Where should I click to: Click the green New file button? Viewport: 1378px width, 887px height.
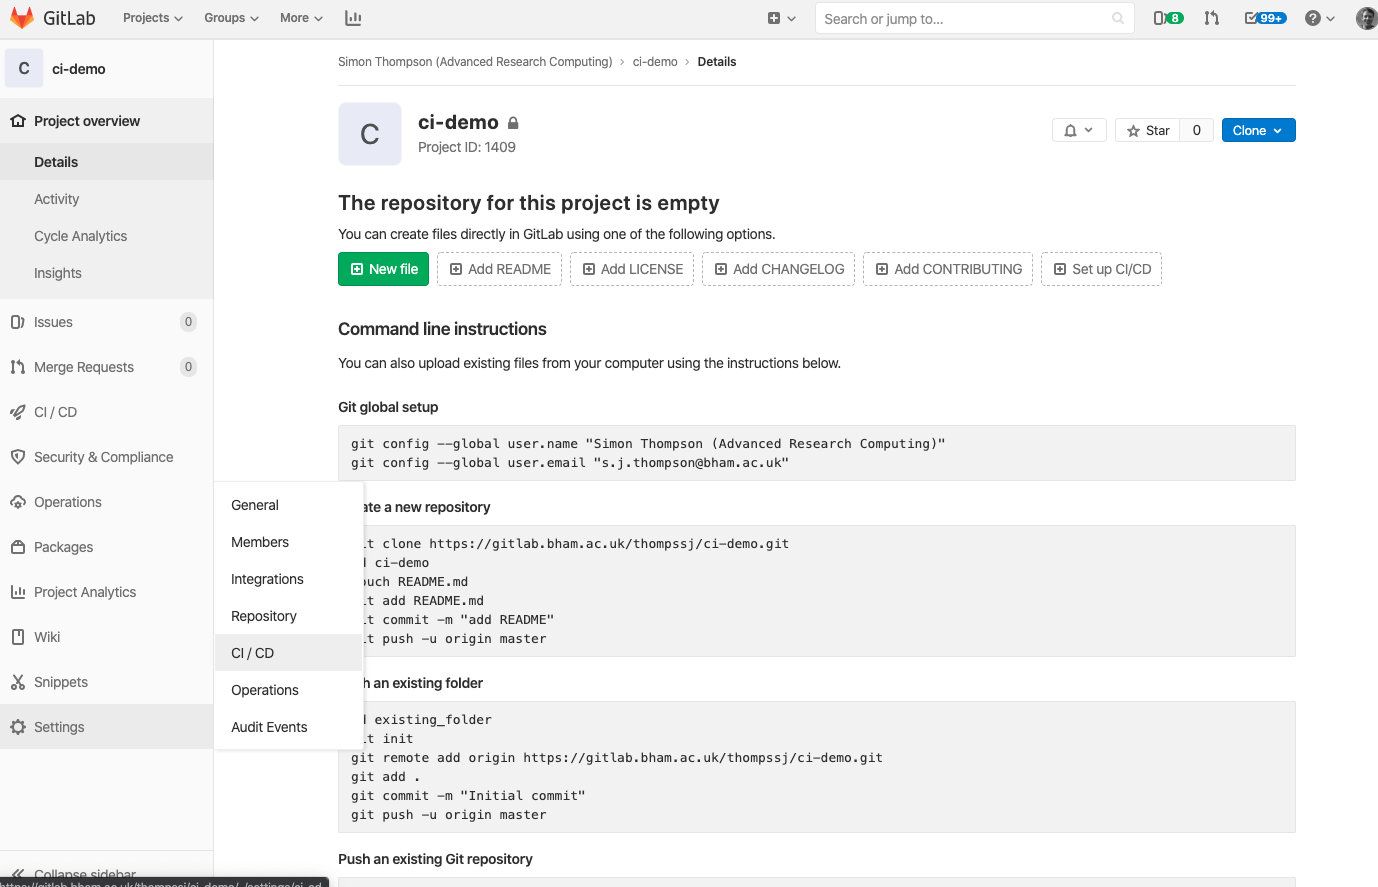383,269
